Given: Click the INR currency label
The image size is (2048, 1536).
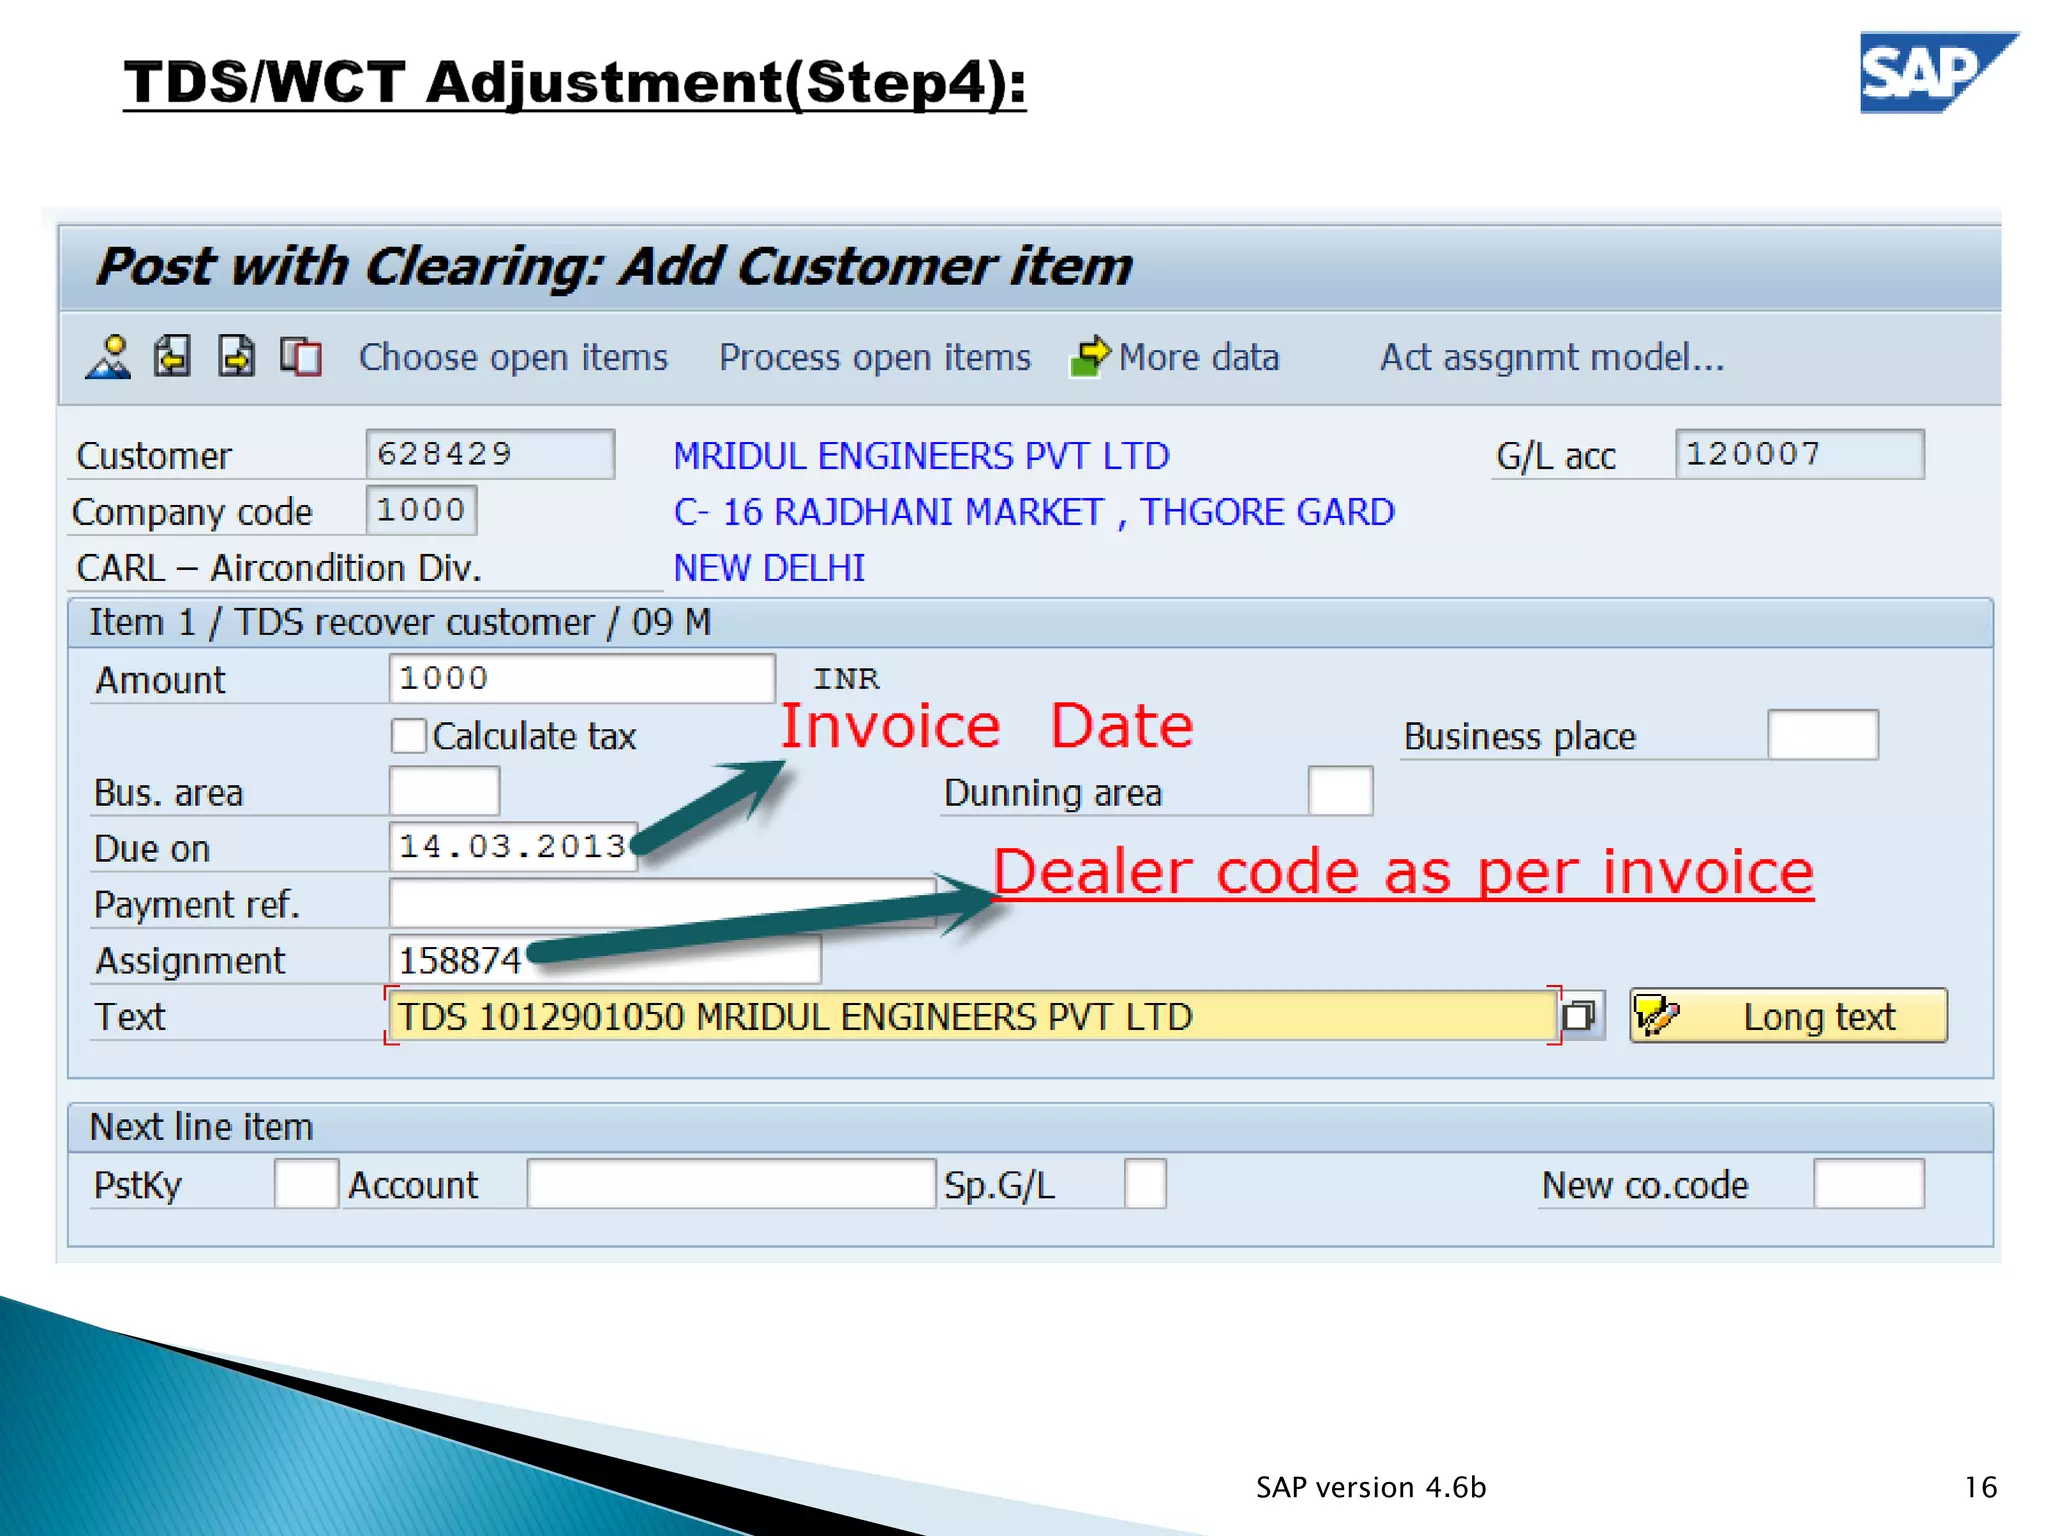Looking at the screenshot, I should pyautogui.click(x=846, y=679).
